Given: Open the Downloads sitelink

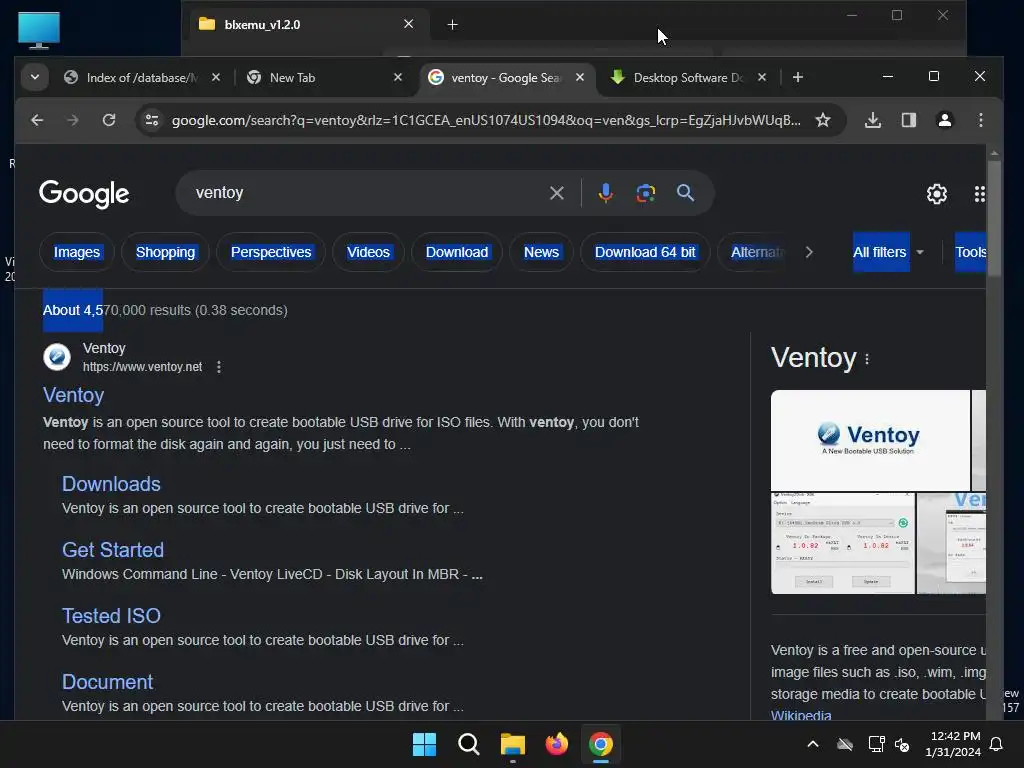Looking at the screenshot, I should pyautogui.click(x=111, y=484).
